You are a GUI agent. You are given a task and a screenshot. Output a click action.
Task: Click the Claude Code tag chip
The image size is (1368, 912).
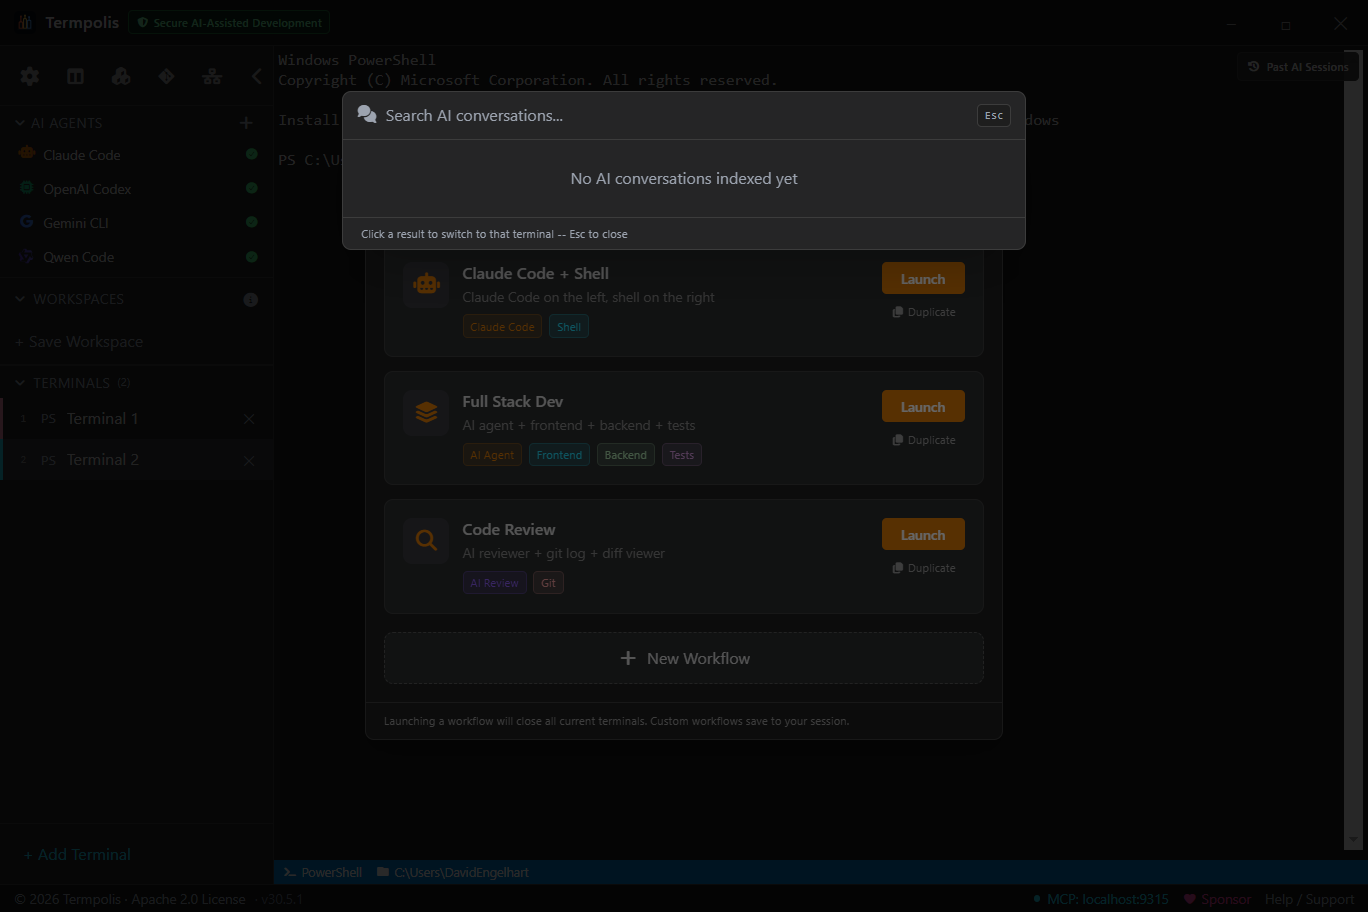coord(502,327)
